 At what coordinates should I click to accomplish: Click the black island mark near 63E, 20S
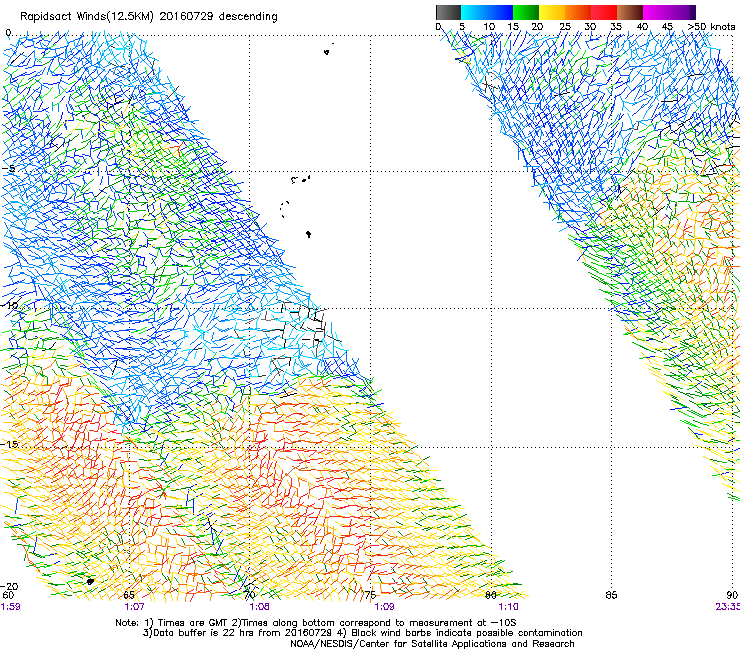pos(91,581)
